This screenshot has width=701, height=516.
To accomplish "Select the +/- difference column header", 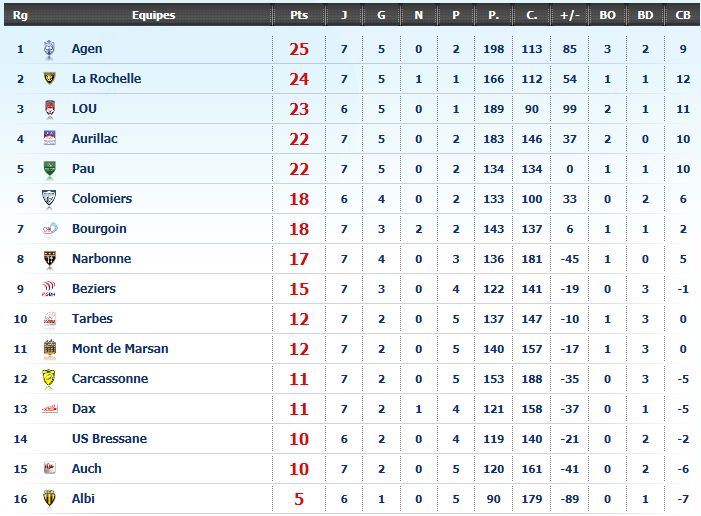I will pos(570,15).
